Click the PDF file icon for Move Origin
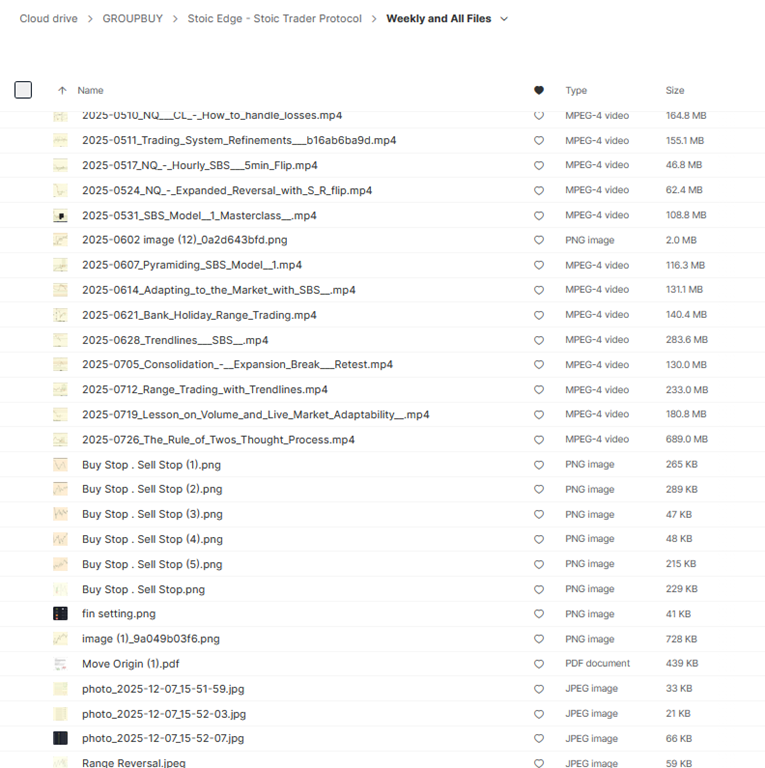The image size is (765, 768). [60, 663]
